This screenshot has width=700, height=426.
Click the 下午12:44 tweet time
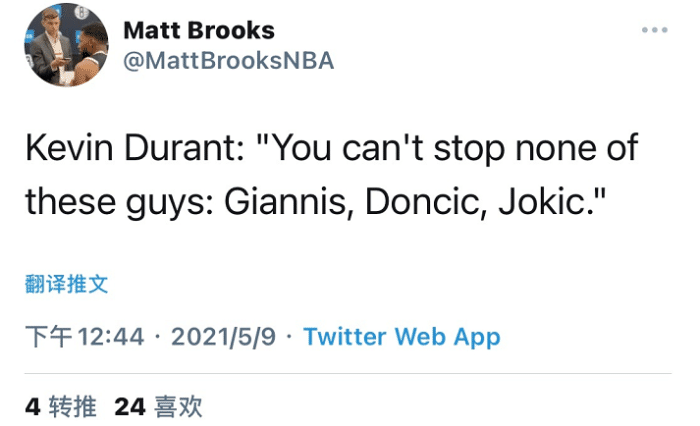(85, 337)
